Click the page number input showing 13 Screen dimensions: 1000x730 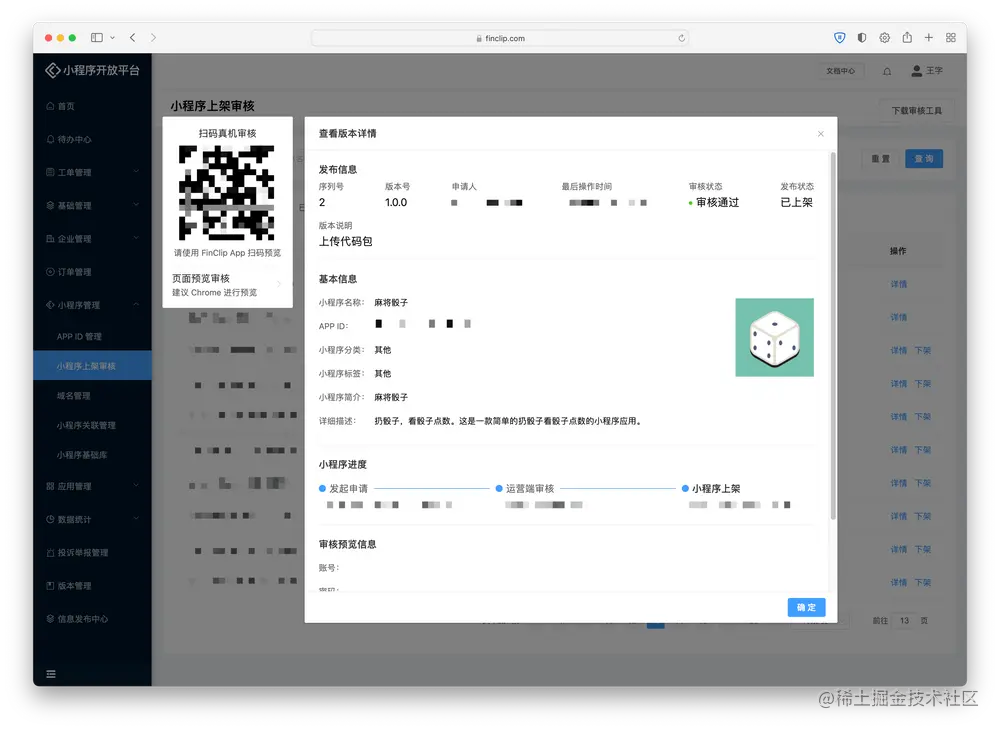903,620
